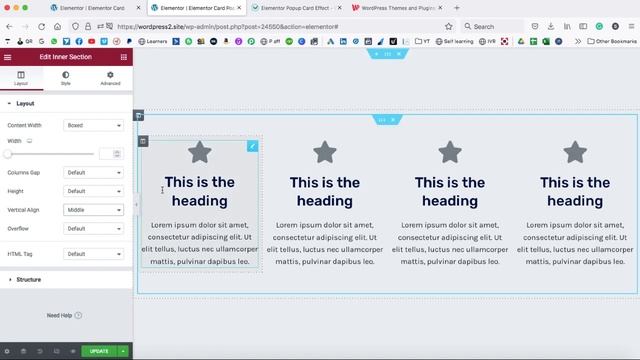Go back using the browser back arrow
Screen dimensions: 640x360
(x=9, y=27)
